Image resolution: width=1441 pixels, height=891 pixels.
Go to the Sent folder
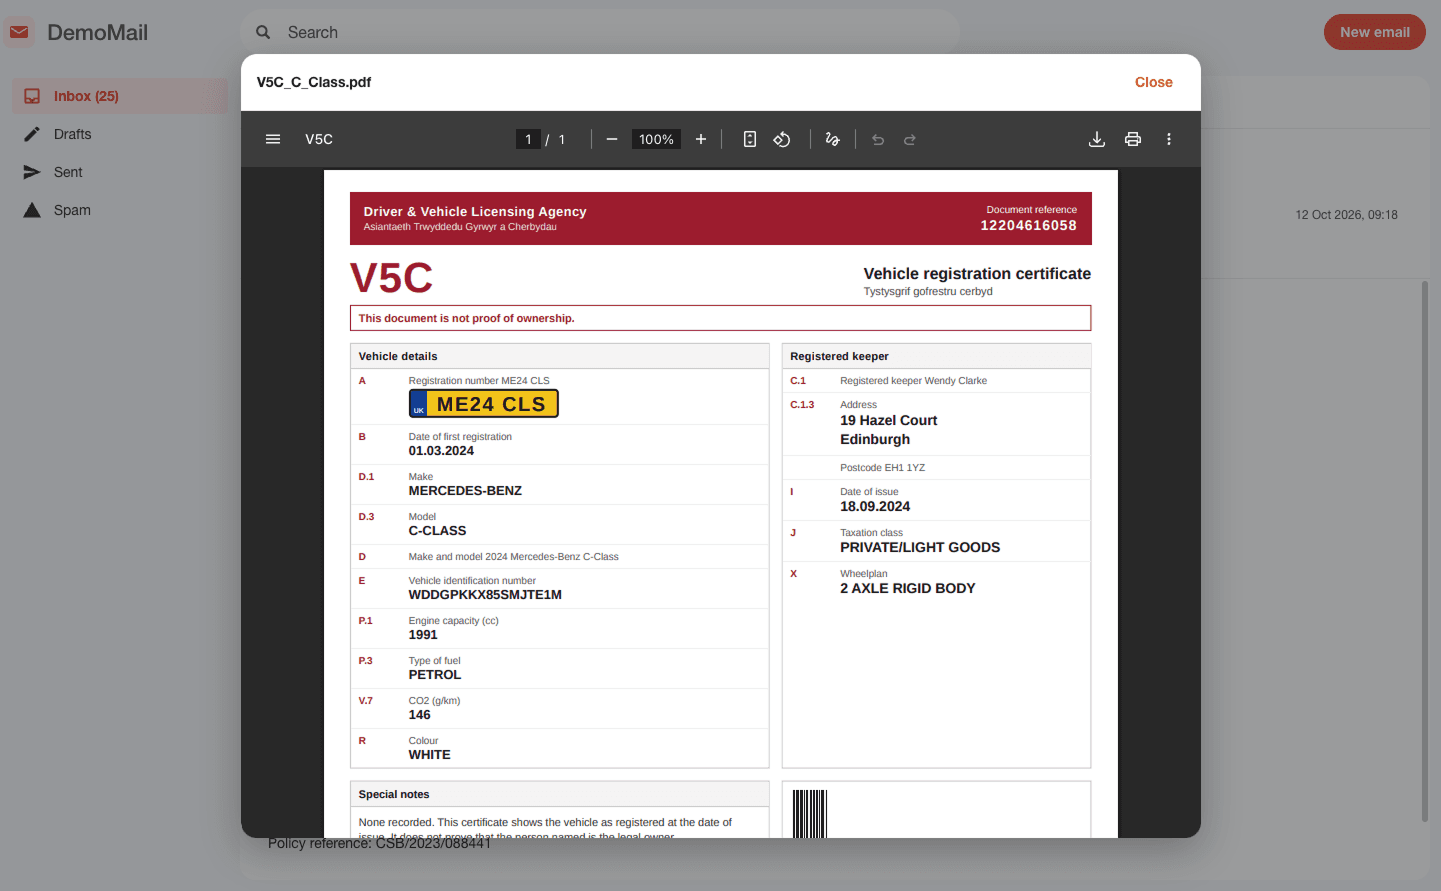[x=120, y=172]
